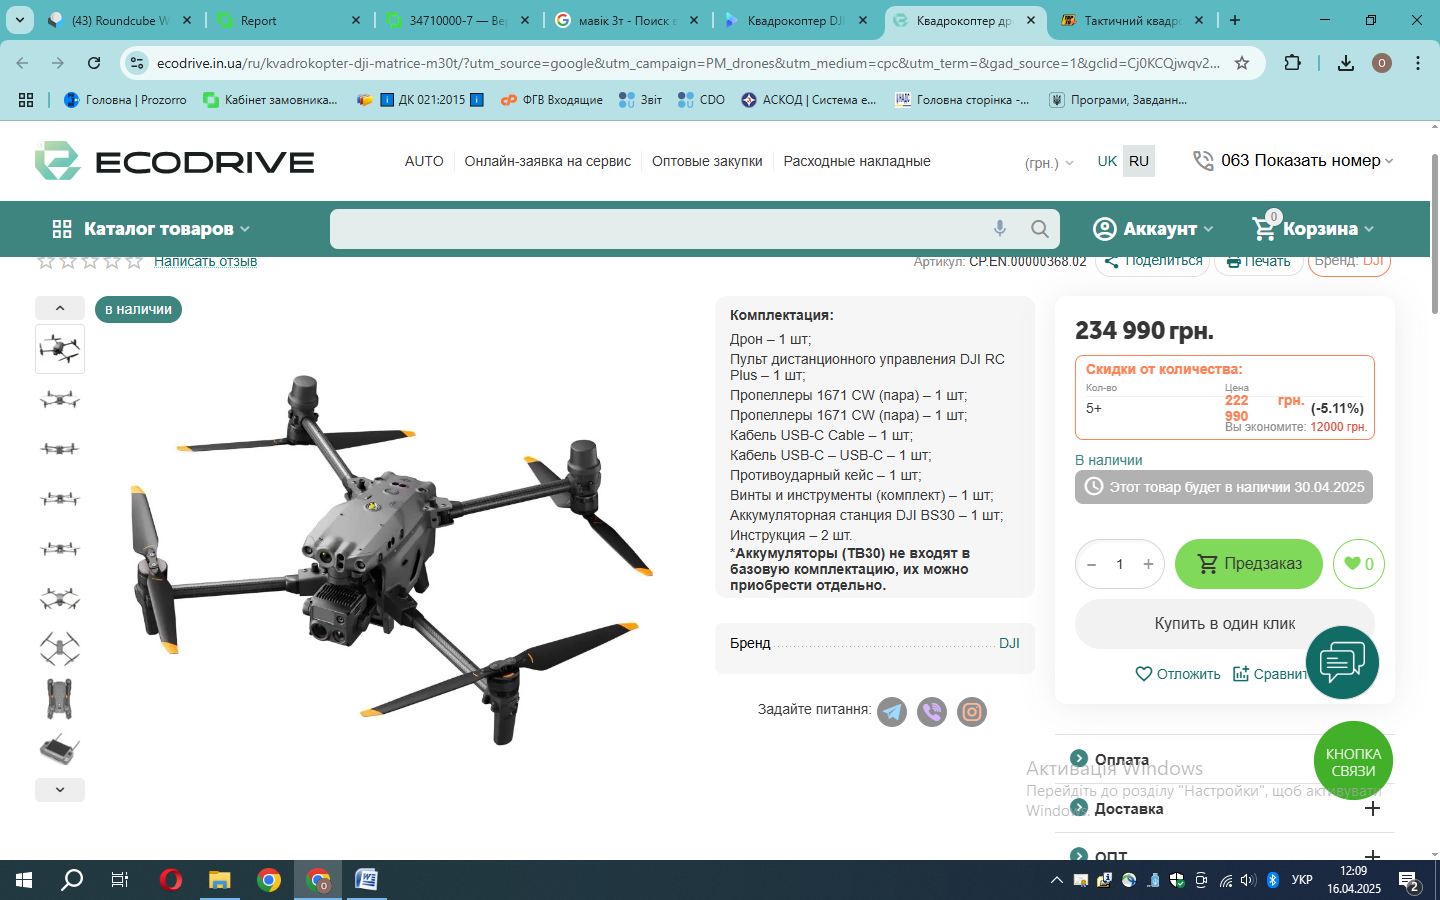Click the site search input field
This screenshot has width=1440, height=900.
[x=655, y=229]
